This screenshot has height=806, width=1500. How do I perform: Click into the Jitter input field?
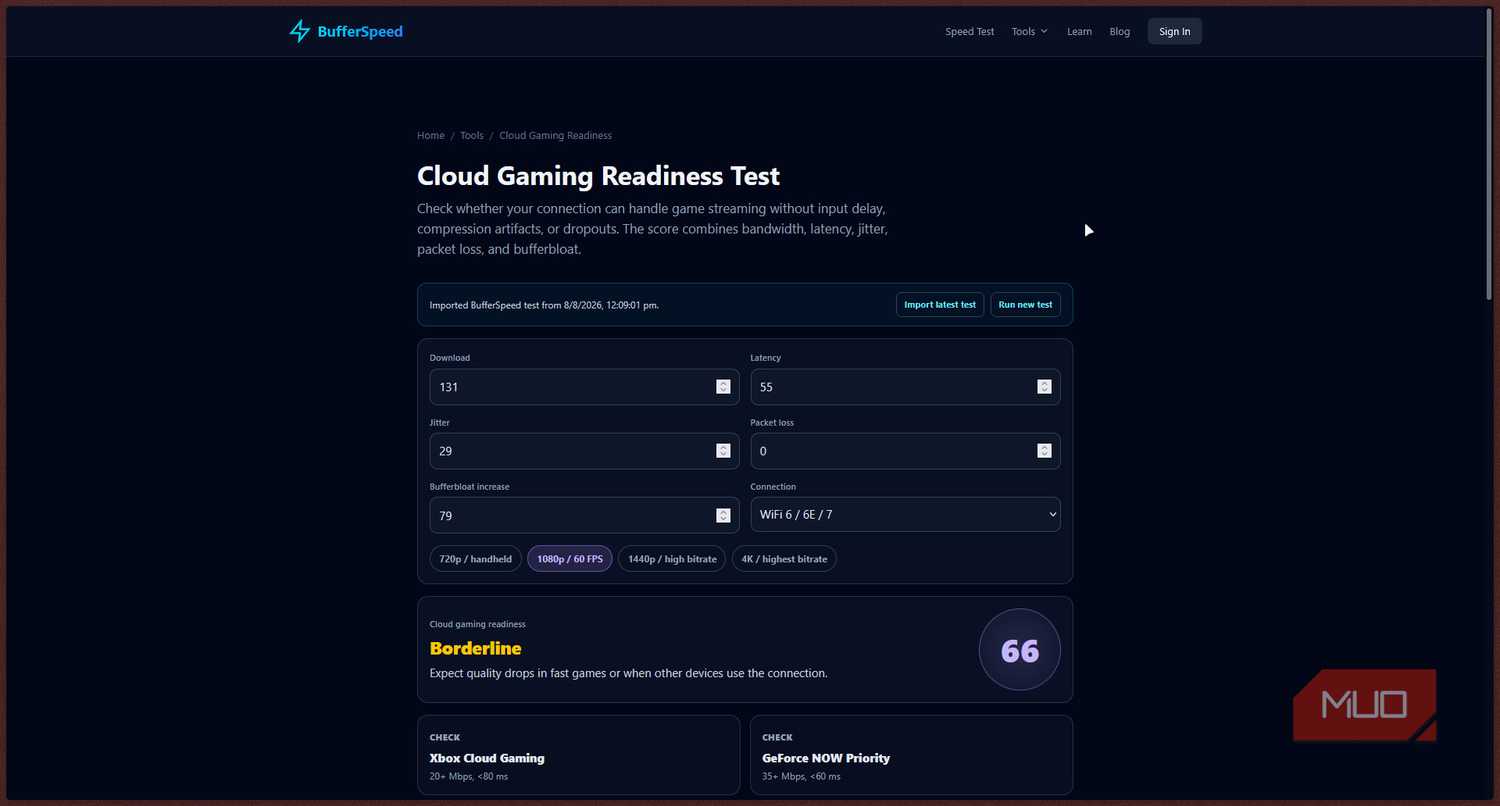click(585, 451)
